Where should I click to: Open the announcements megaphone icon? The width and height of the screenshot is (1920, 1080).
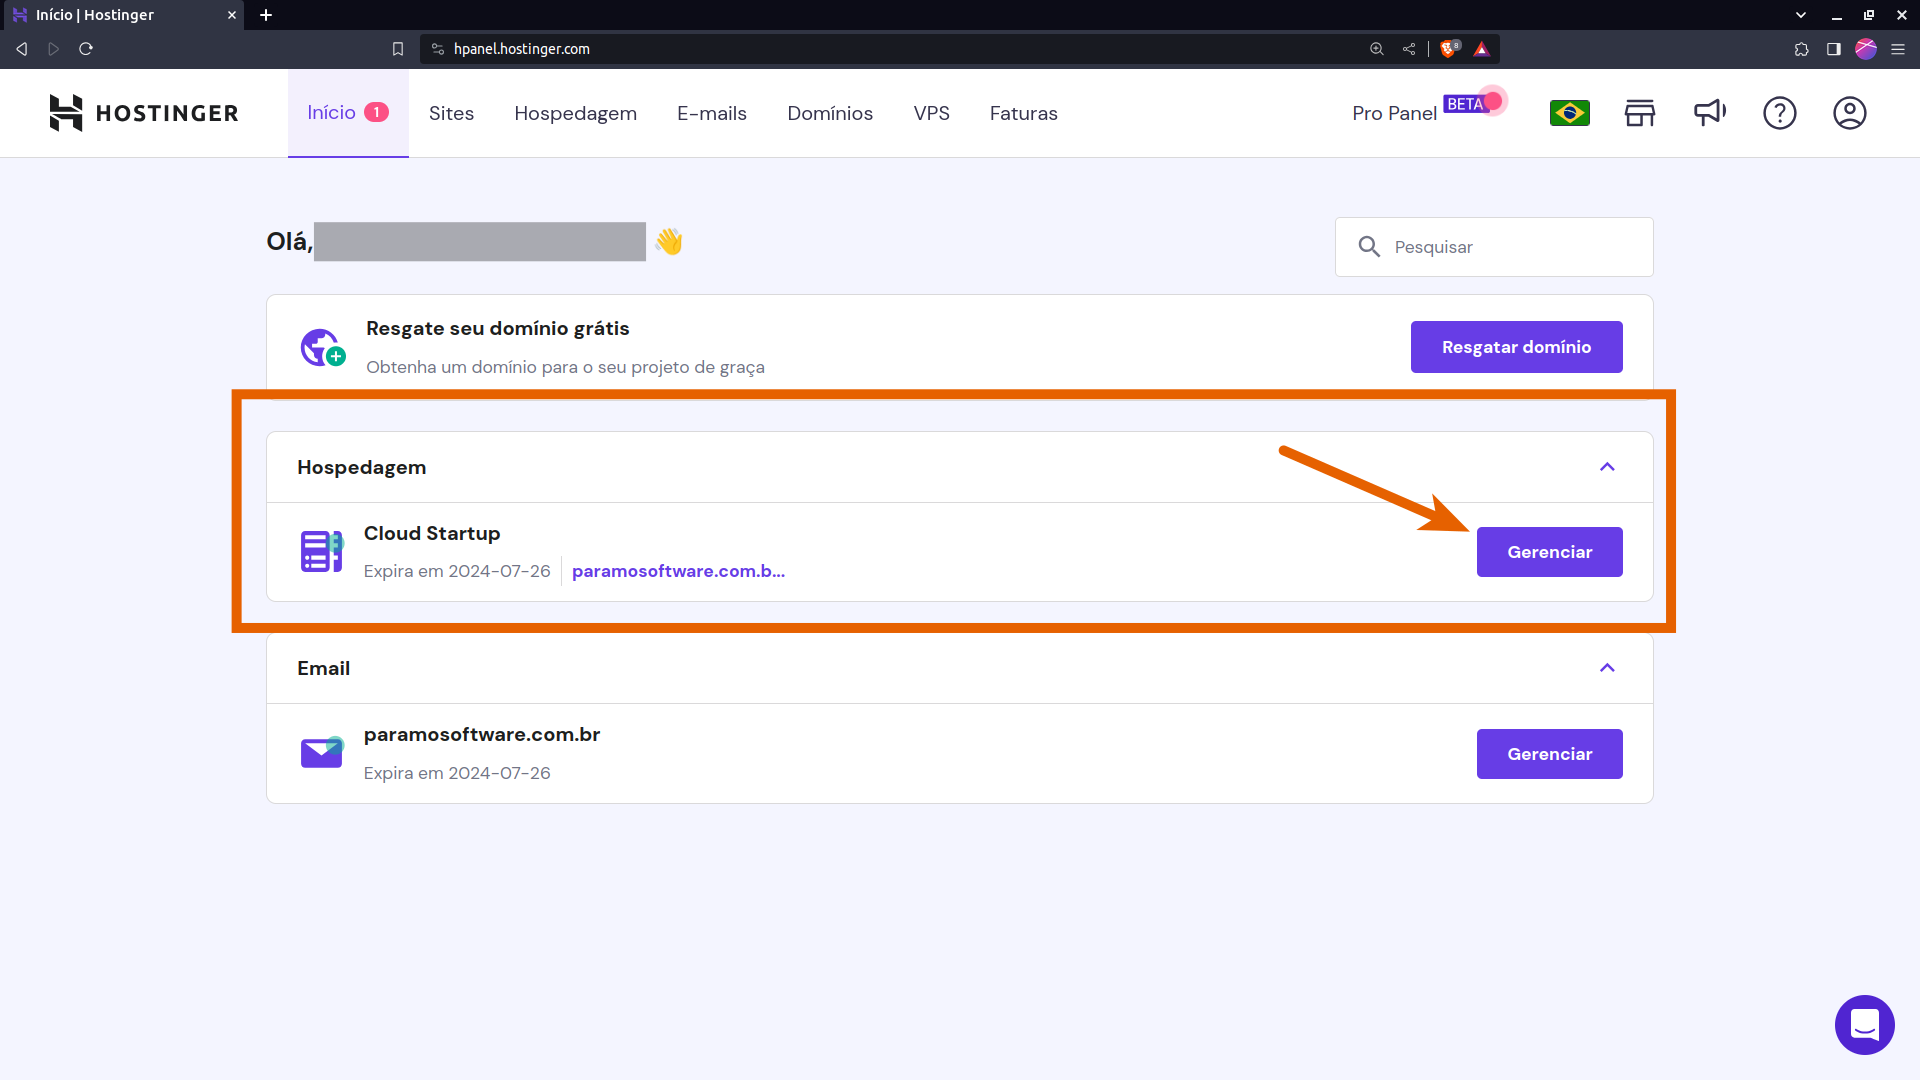click(1710, 112)
